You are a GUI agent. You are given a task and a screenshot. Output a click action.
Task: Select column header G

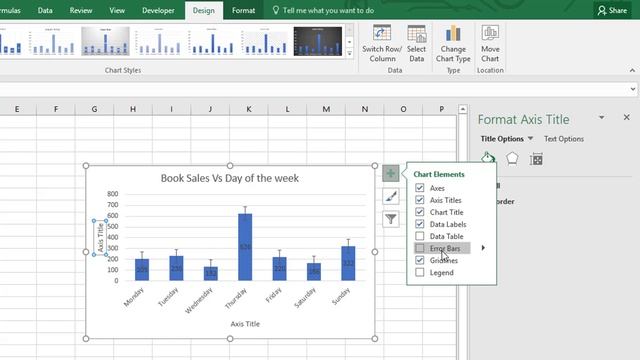tap(94, 109)
